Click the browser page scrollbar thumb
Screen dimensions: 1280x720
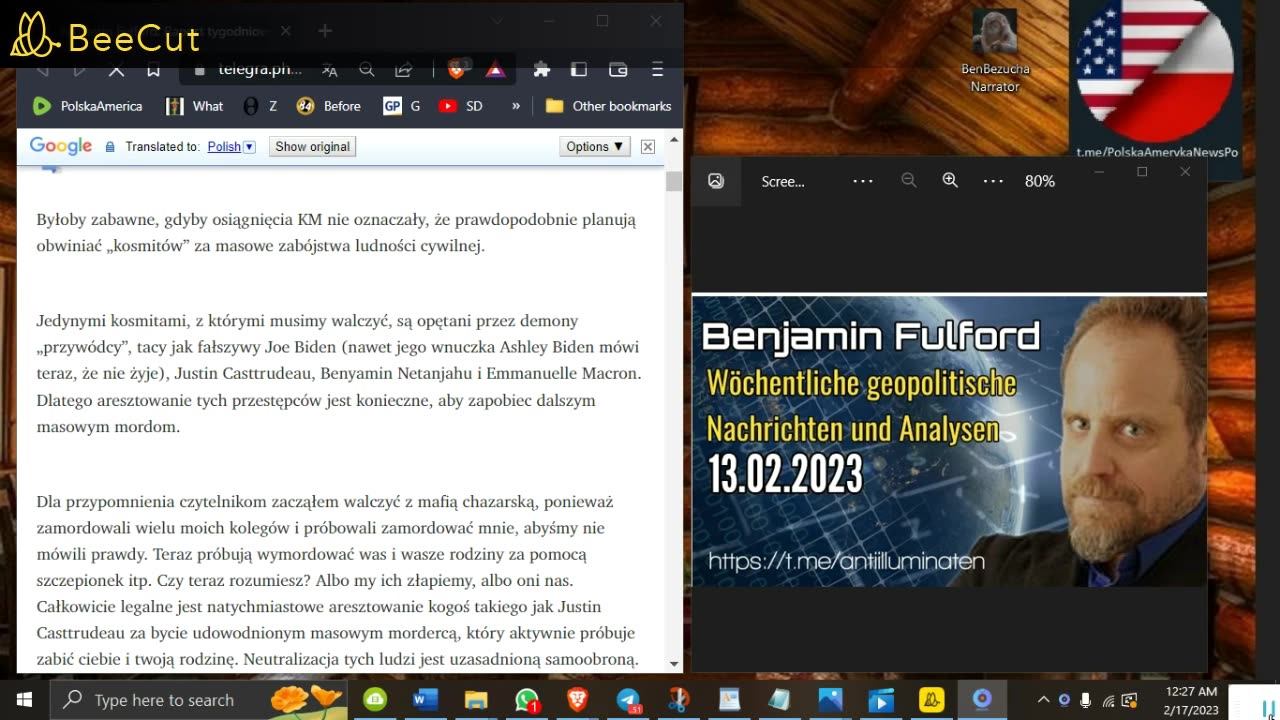click(x=674, y=181)
